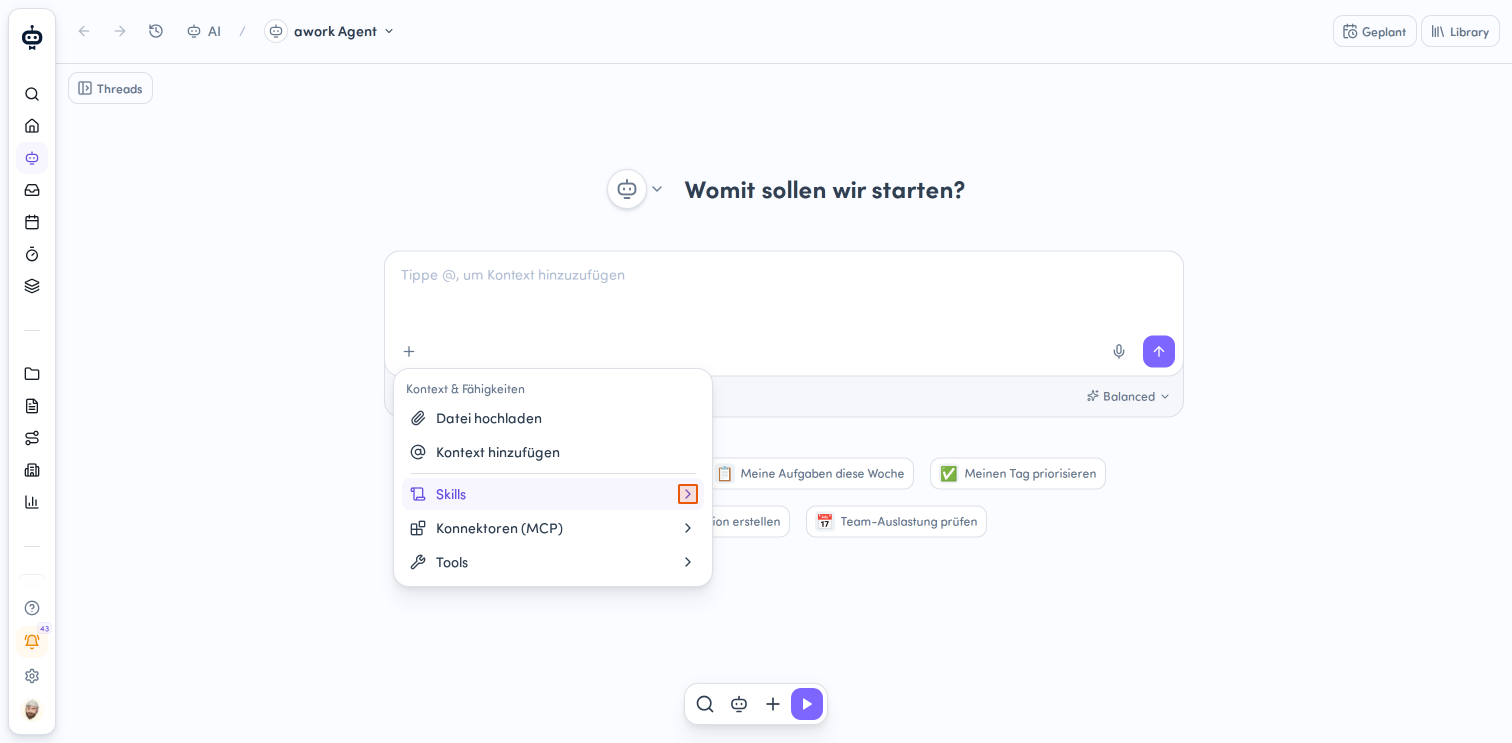Open the documents icon in sidebar
The image size is (1512, 743).
coord(32,406)
